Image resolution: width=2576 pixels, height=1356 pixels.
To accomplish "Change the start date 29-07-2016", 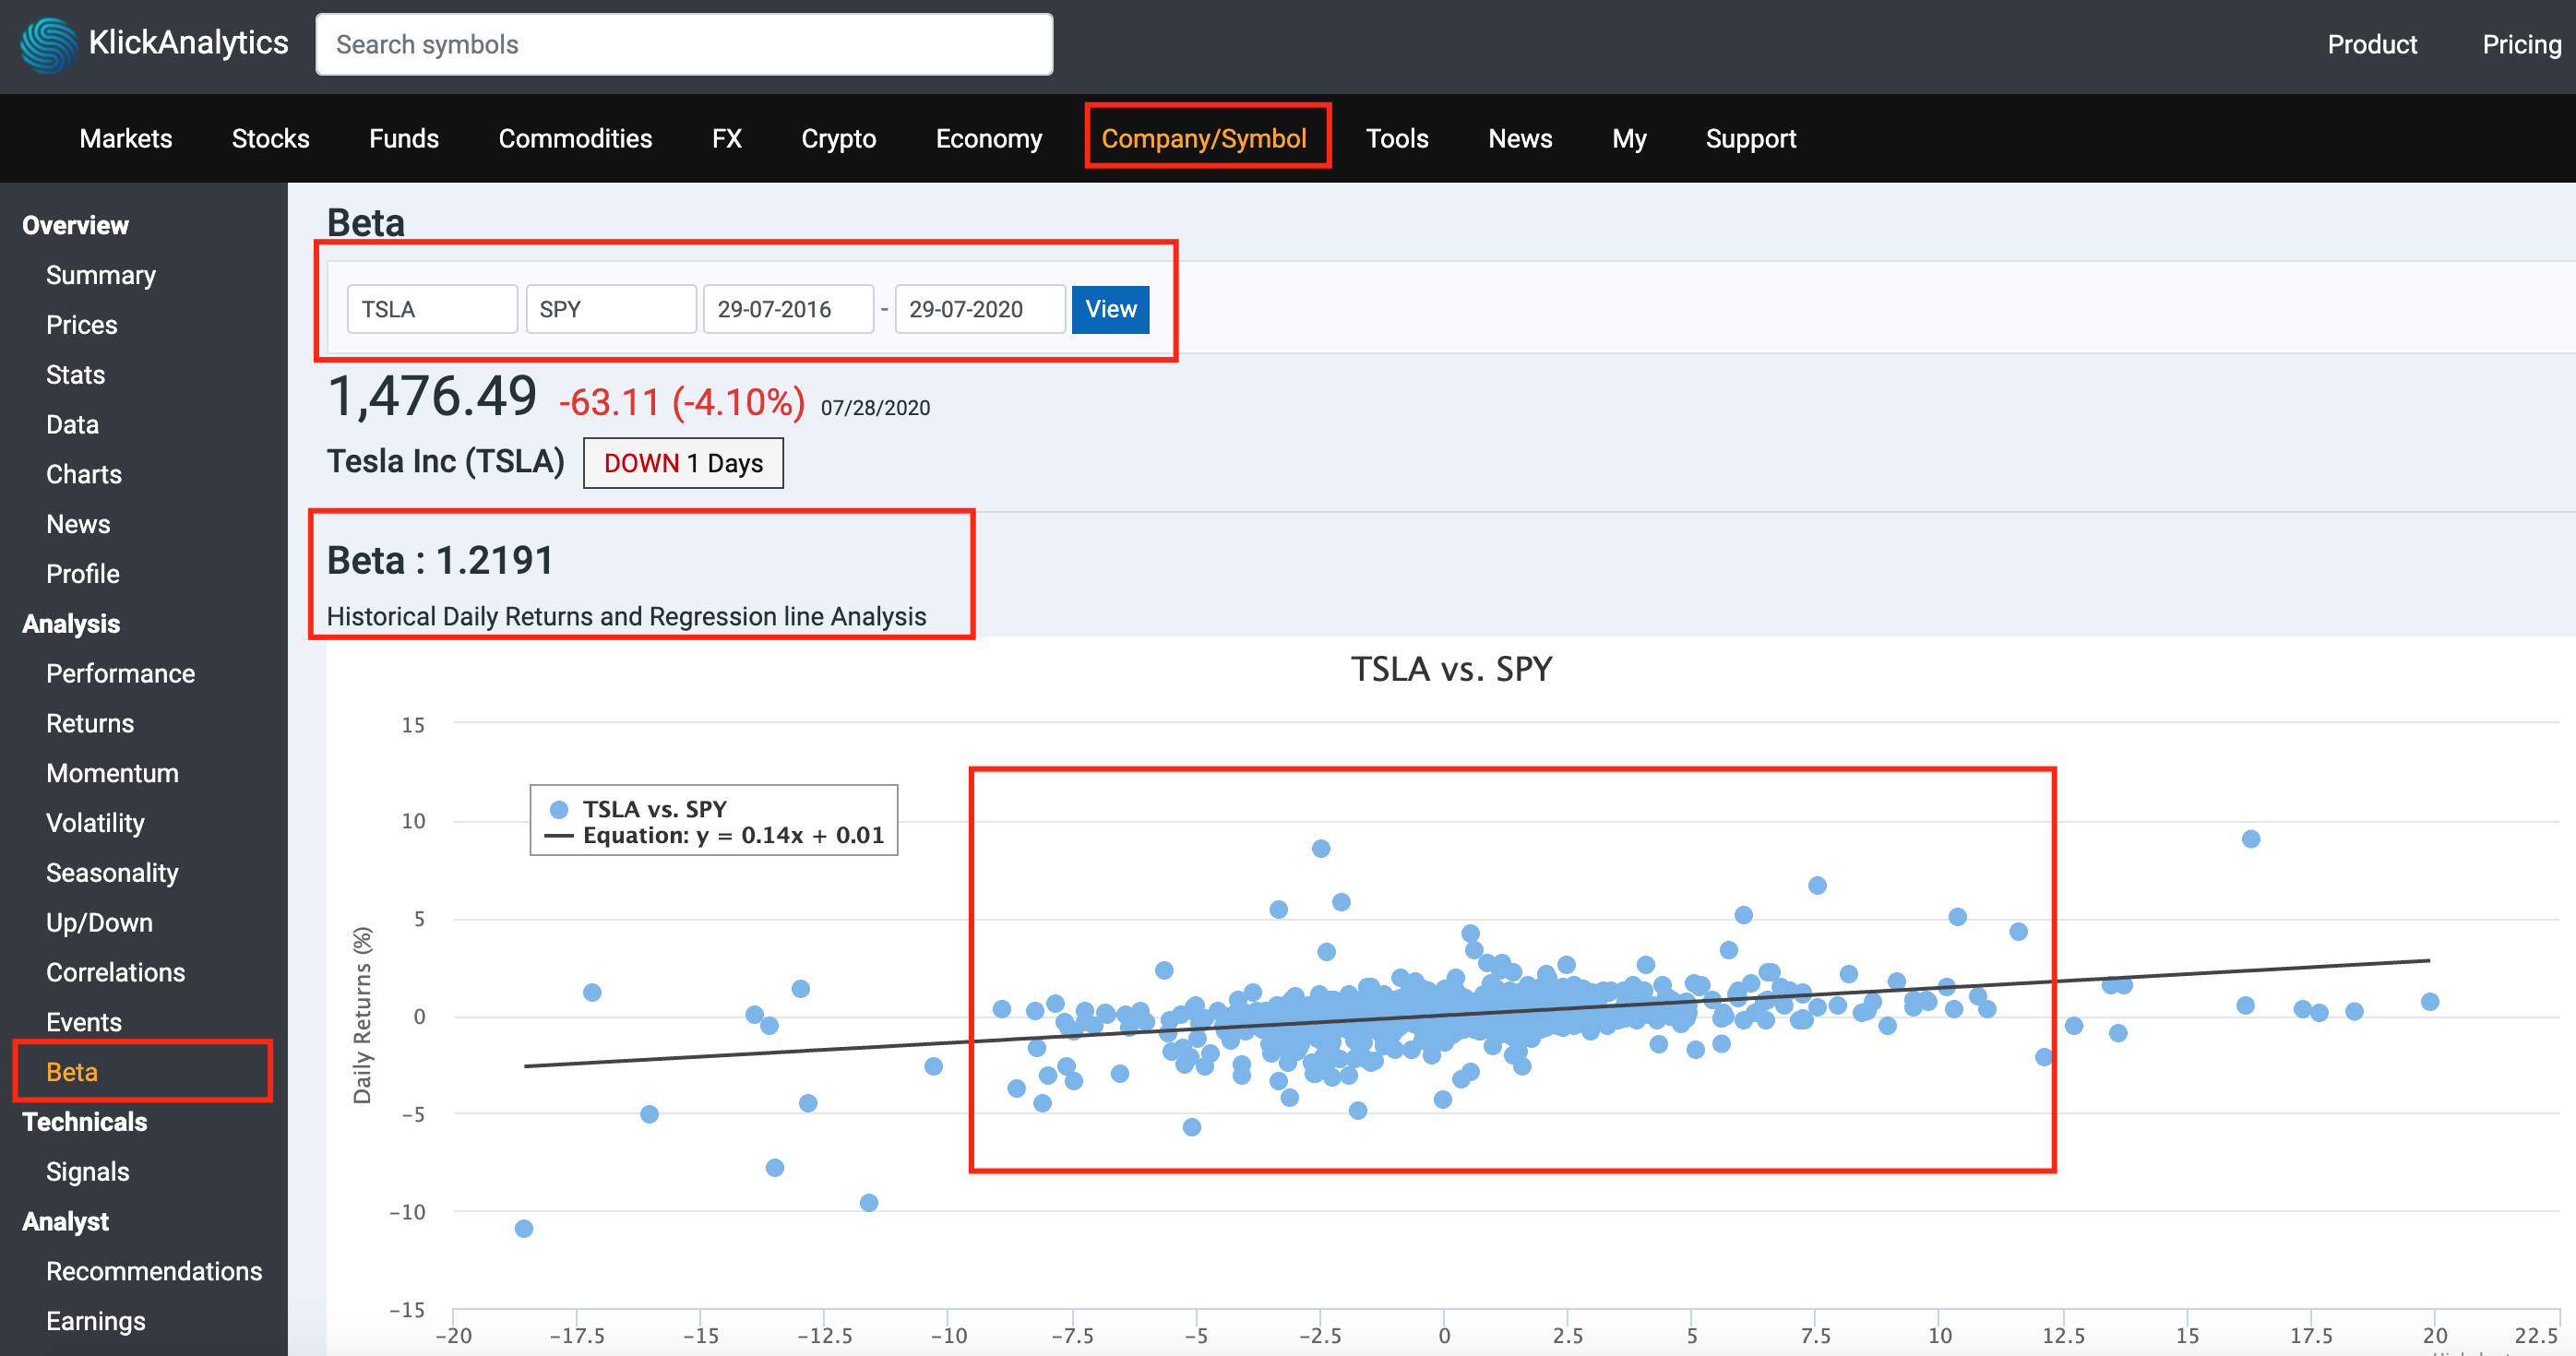I will tap(788, 309).
